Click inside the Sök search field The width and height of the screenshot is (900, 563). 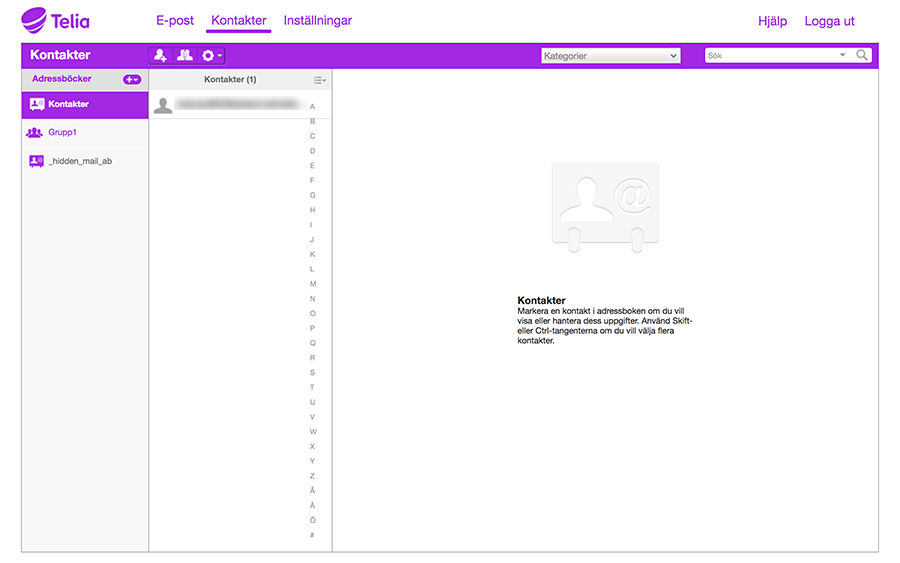coord(770,56)
